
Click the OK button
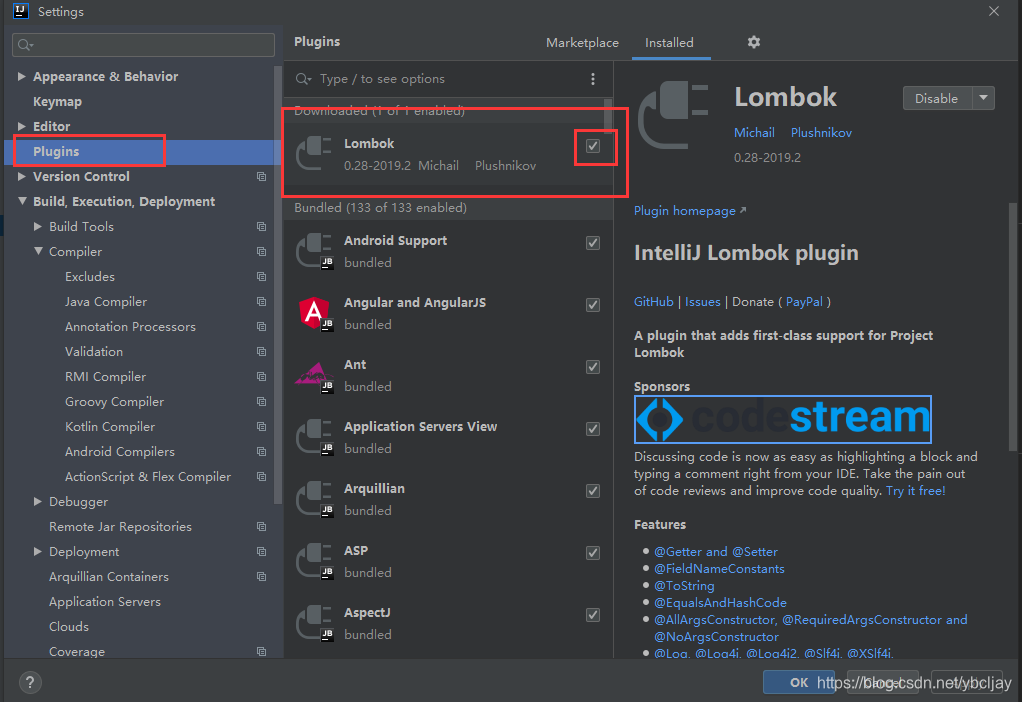pos(798,682)
